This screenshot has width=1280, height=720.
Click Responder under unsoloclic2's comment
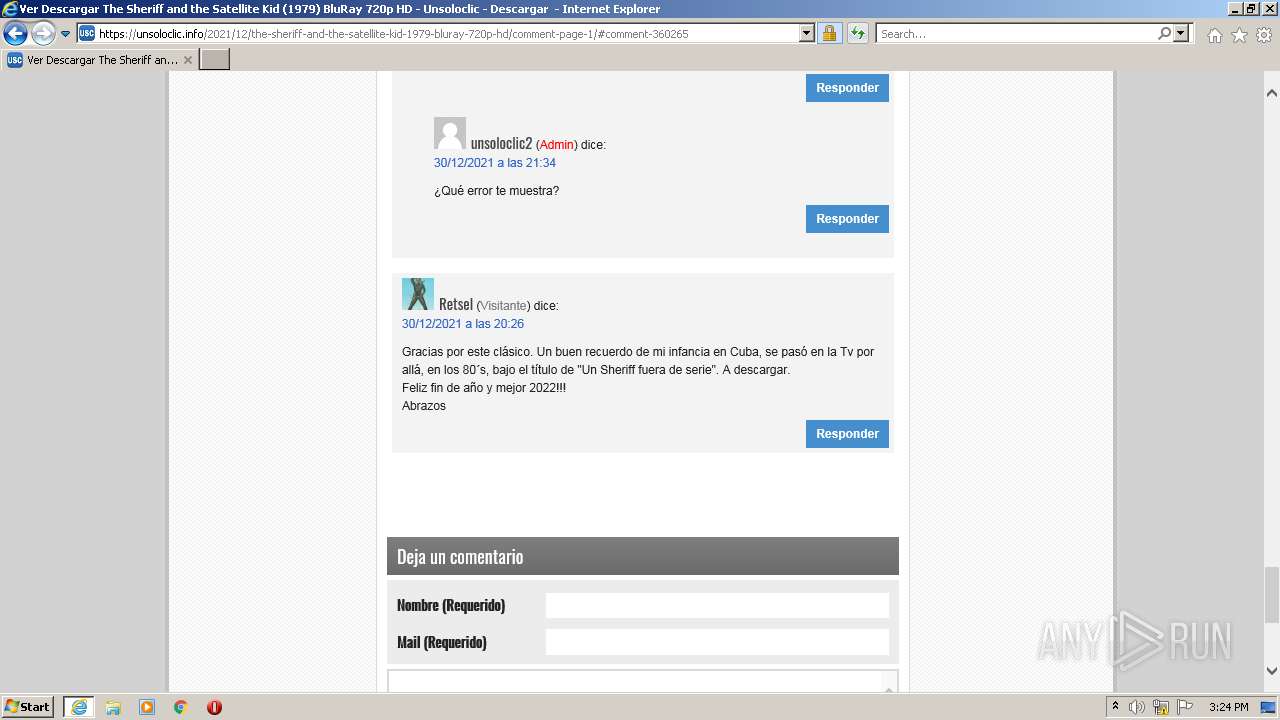click(x=847, y=219)
